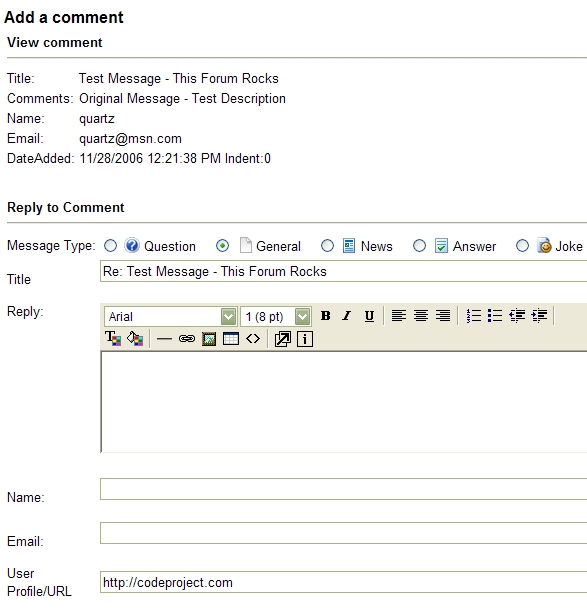Focus the Email text field
Image resolution: width=587 pixels, height=616 pixels.
(343, 533)
